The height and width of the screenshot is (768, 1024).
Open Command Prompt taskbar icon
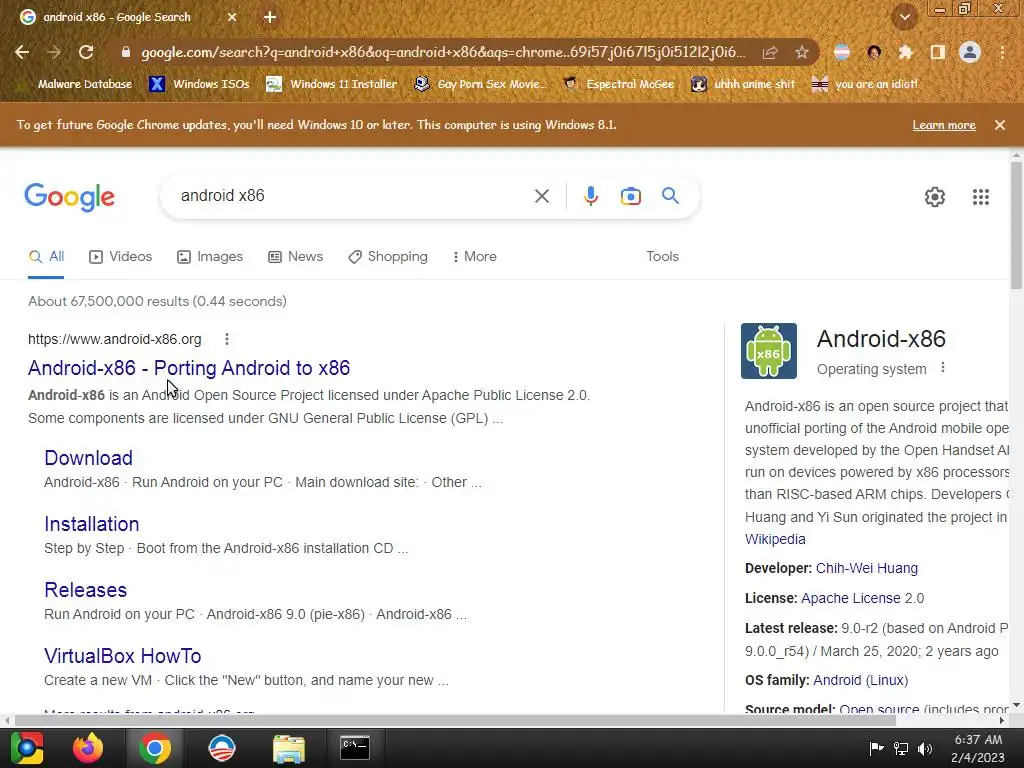355,748
